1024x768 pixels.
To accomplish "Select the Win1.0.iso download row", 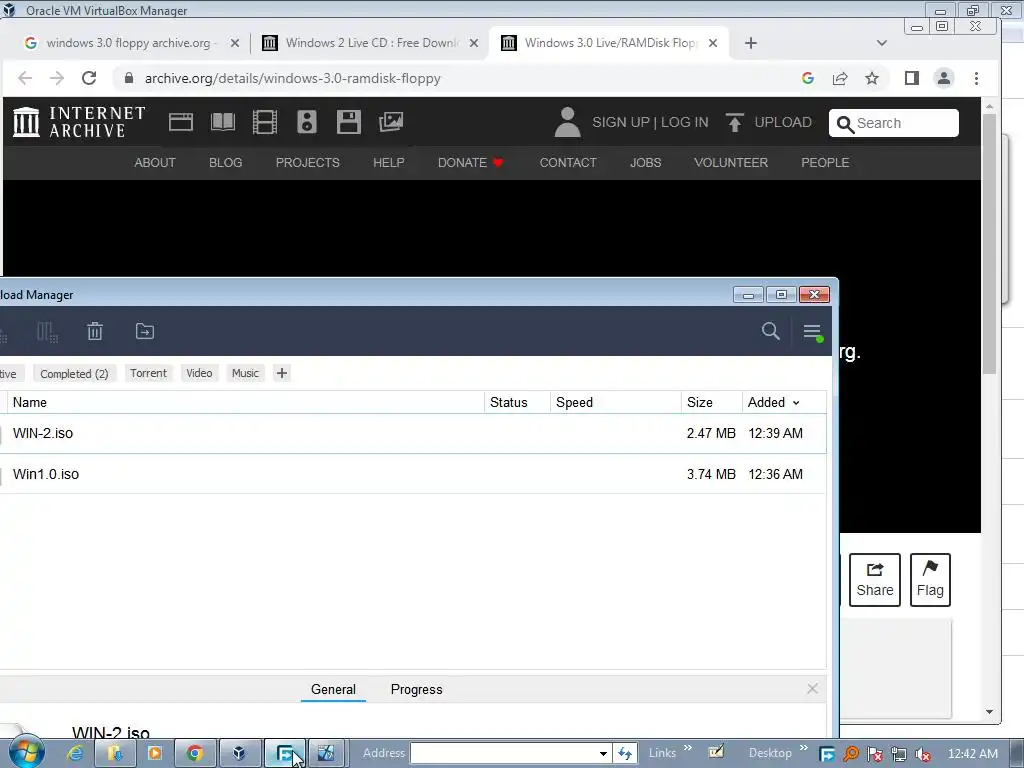I will (413, 474).
